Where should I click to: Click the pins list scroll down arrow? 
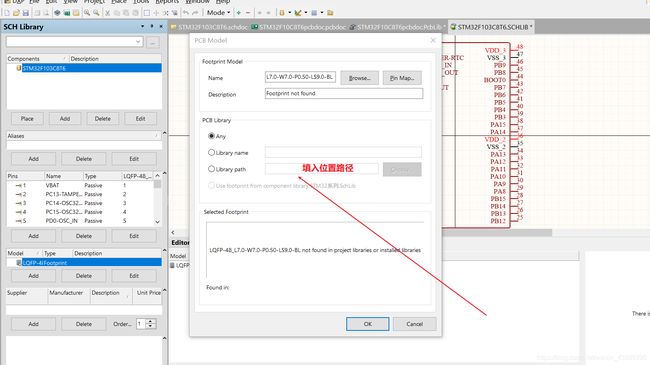[158, 222]
